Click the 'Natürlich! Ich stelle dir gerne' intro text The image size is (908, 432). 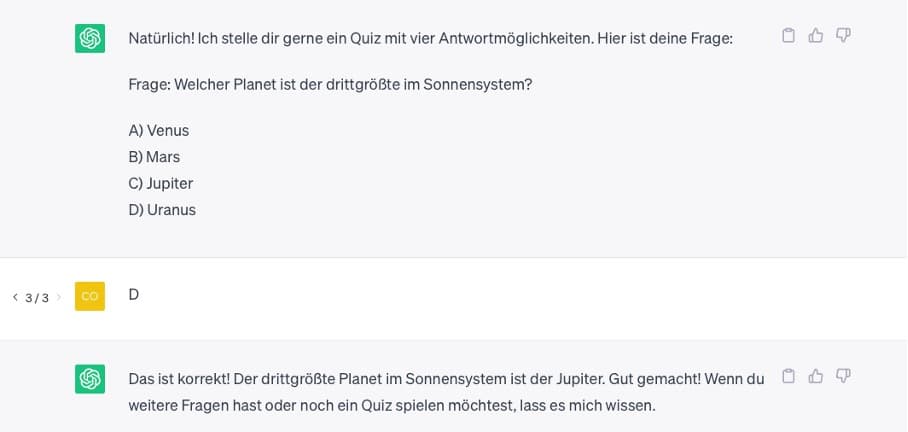[x=431, y=39]
